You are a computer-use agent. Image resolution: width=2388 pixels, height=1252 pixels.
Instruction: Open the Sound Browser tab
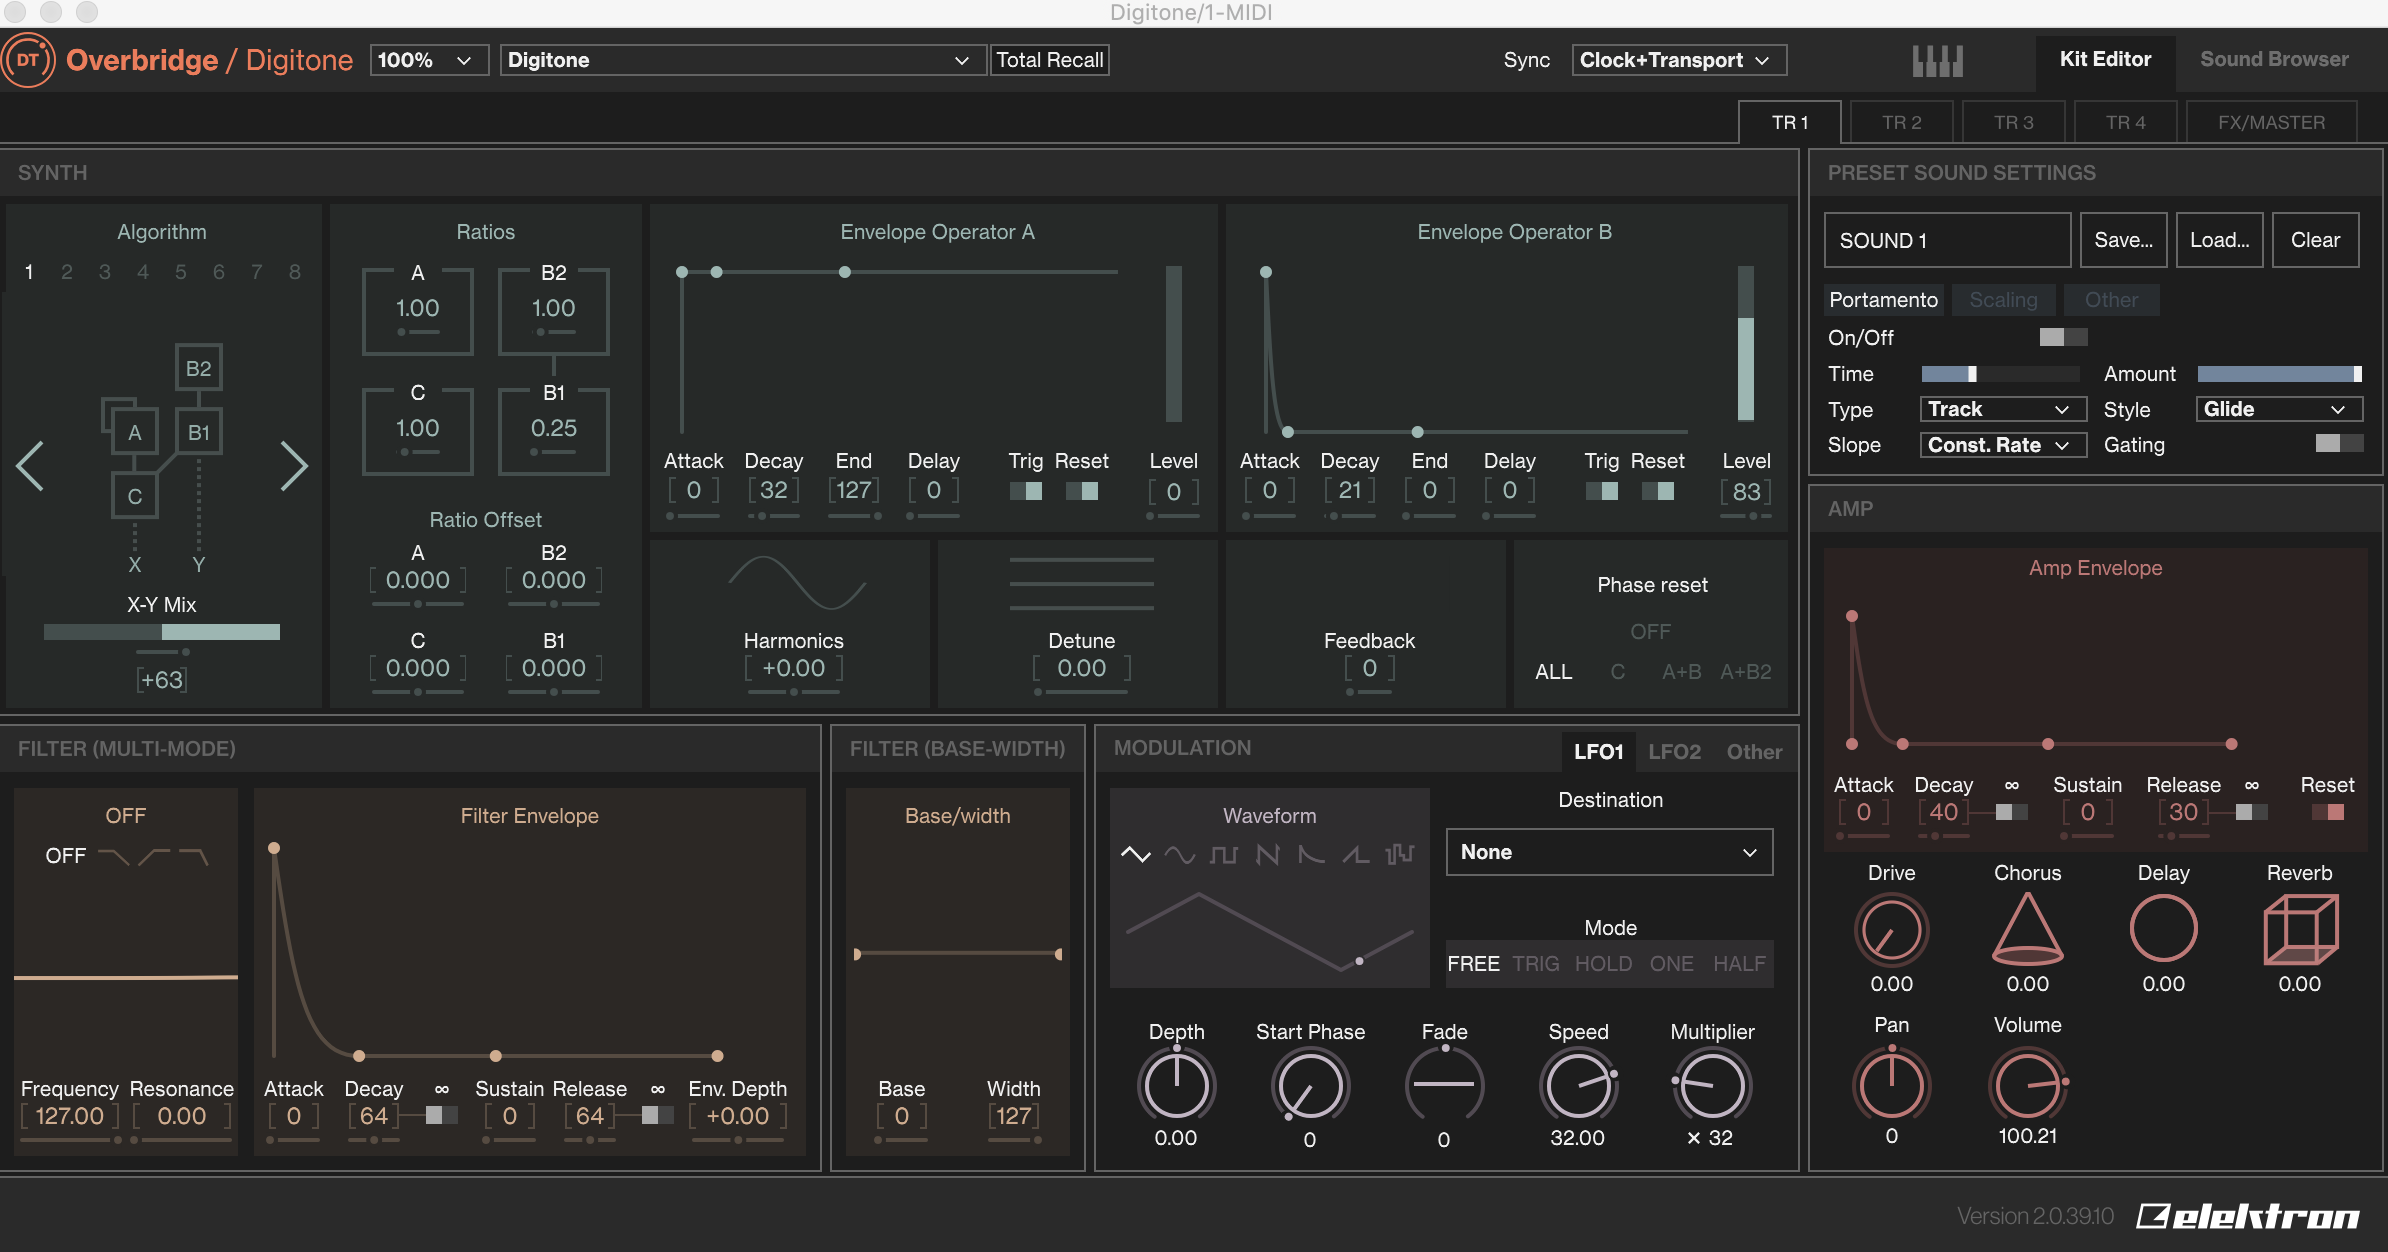click(x=2274, y=59)
